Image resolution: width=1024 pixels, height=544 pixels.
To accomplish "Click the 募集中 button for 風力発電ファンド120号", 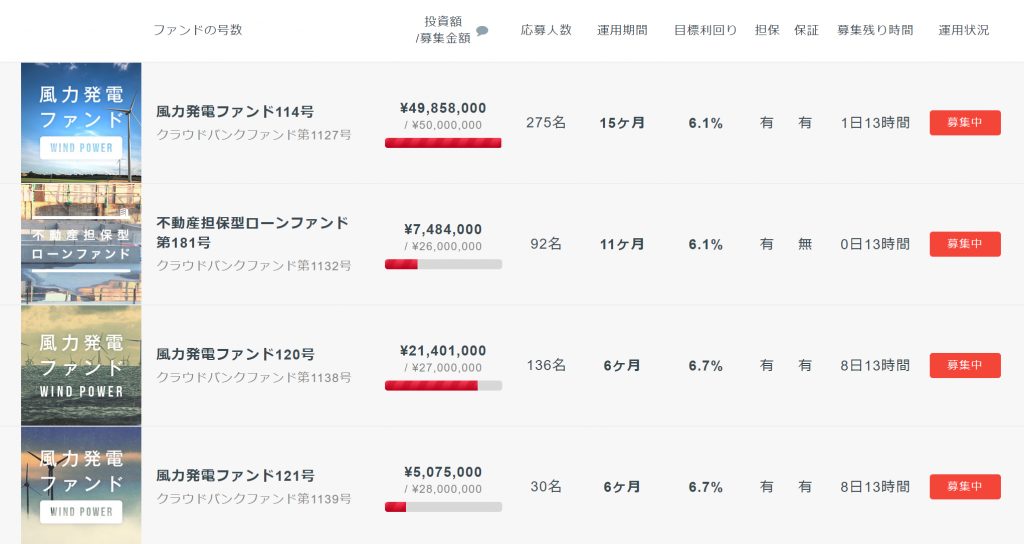I will pos(965,366).
